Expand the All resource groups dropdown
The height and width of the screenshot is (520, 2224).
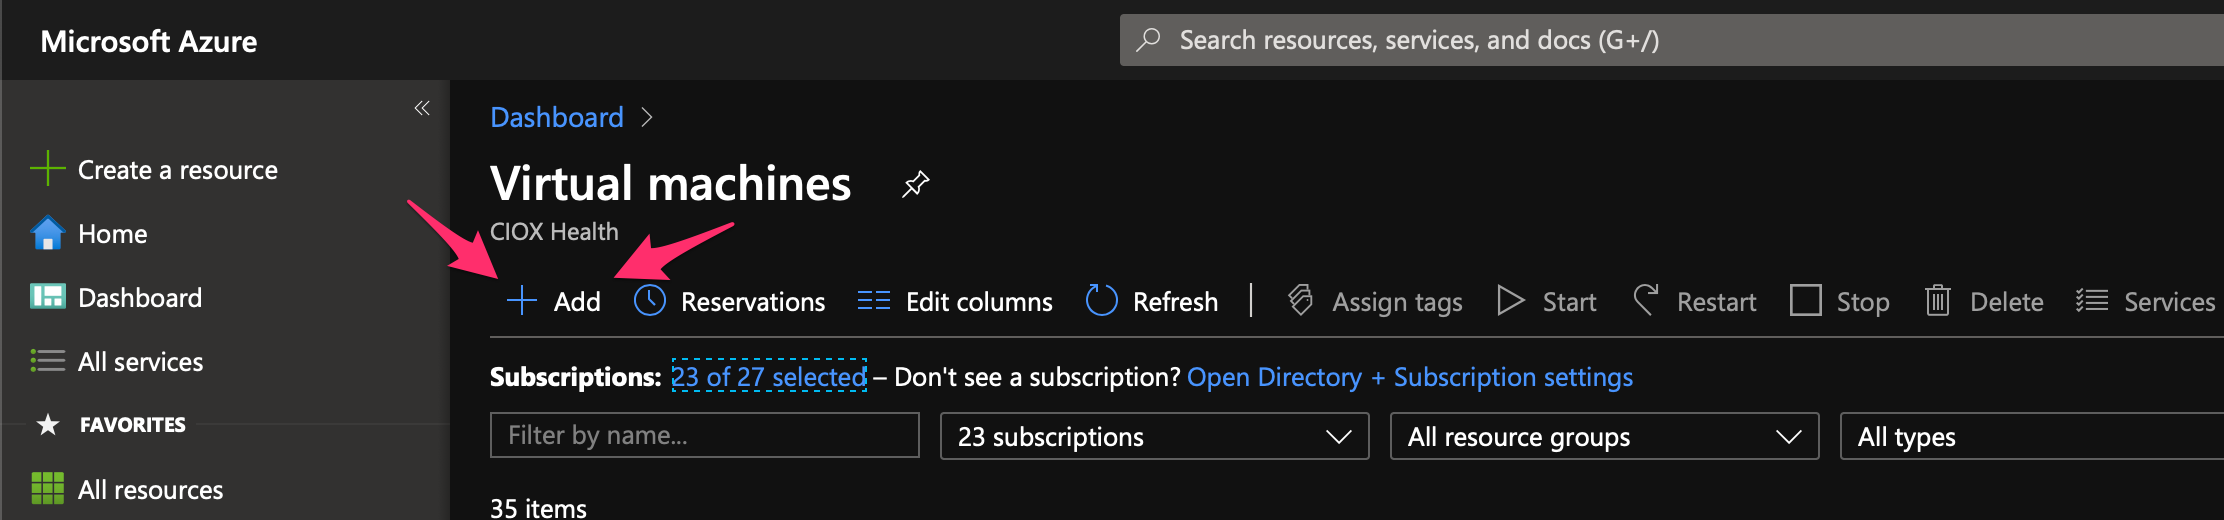pos(1604,436)
